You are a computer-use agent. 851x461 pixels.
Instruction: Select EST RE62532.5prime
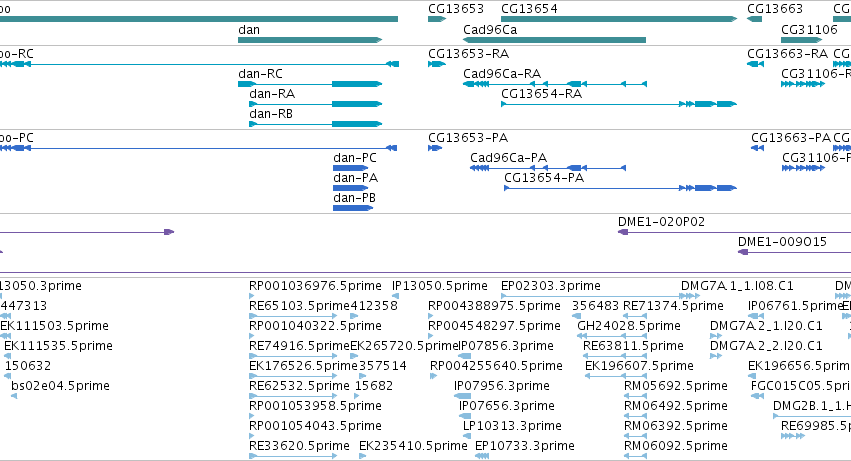[299, 387]
